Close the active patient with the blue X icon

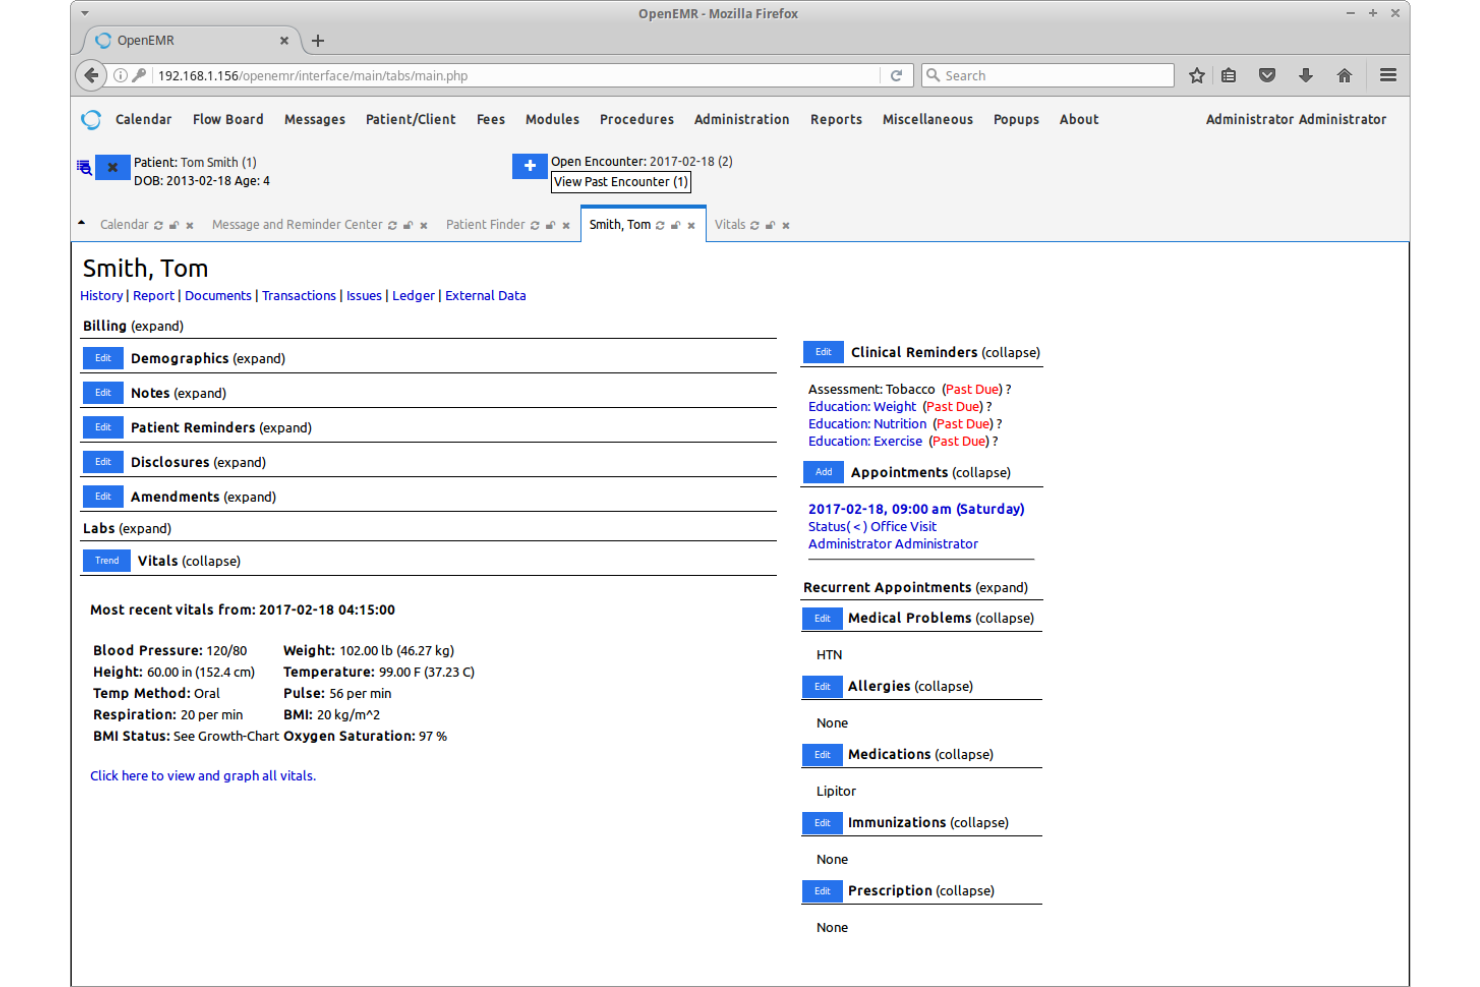[x=112, y=167]
